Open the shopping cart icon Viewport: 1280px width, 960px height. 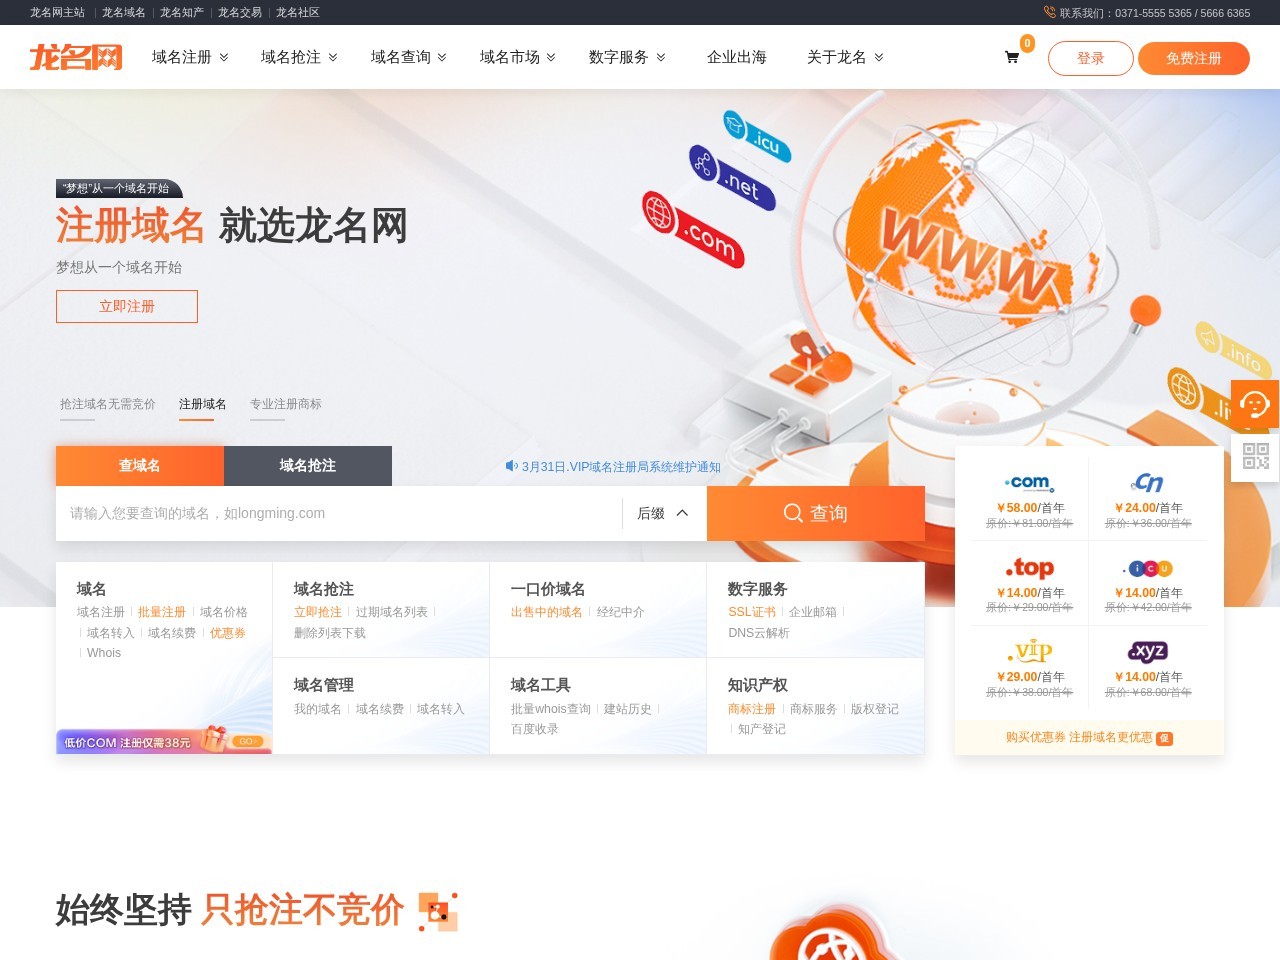tap(1012, 58)
